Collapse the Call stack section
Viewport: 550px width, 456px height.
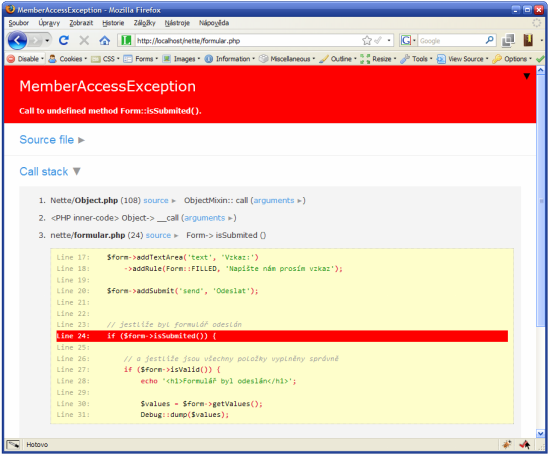[50, 172]
